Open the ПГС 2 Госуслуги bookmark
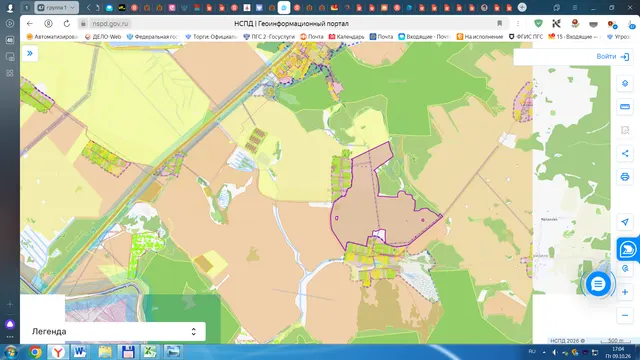This screenshot has height=360, width=640. tap(269, 36)
